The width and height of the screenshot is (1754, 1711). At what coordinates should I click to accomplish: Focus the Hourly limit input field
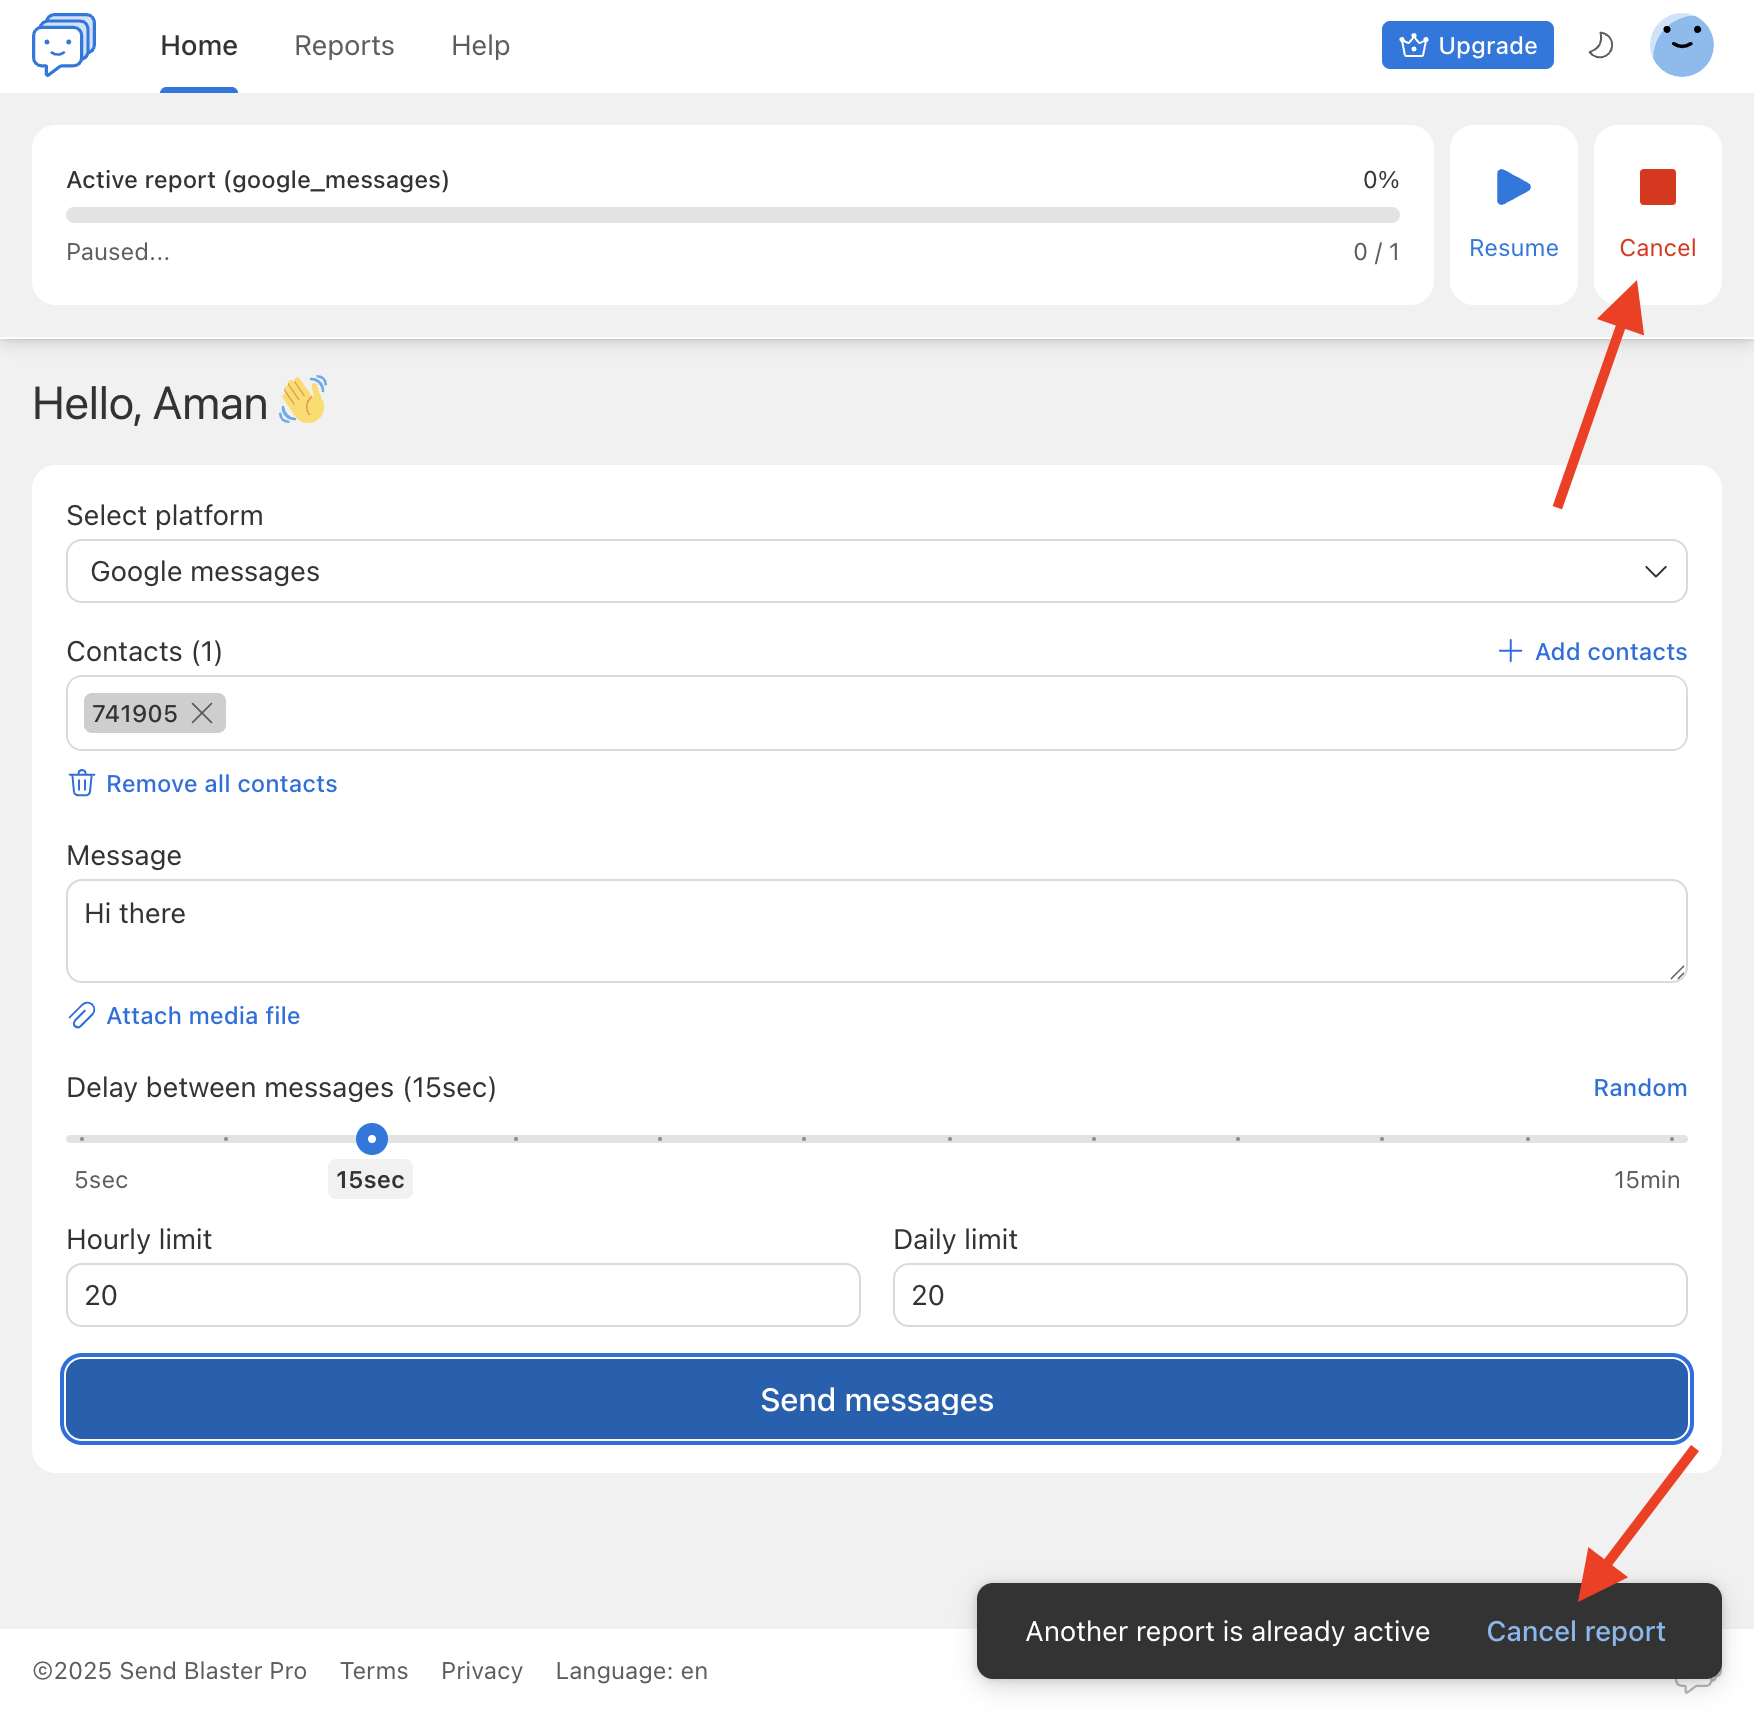(x=463, y=1295)
